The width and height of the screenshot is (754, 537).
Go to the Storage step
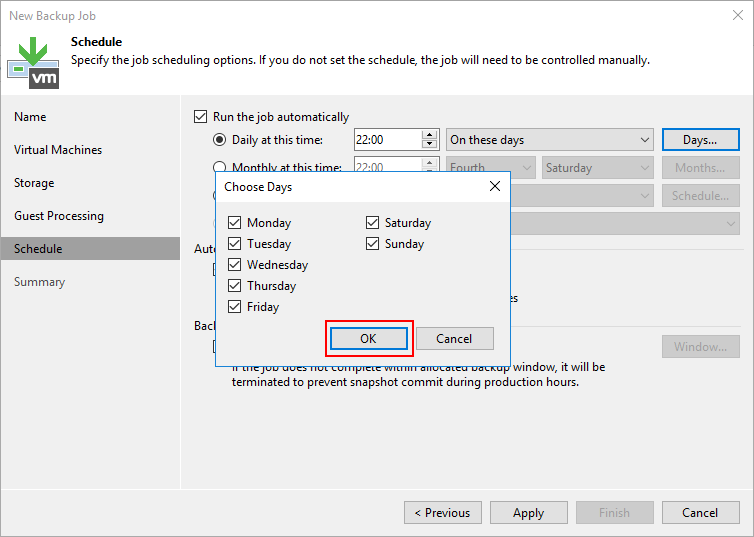(x=34, y=183)
